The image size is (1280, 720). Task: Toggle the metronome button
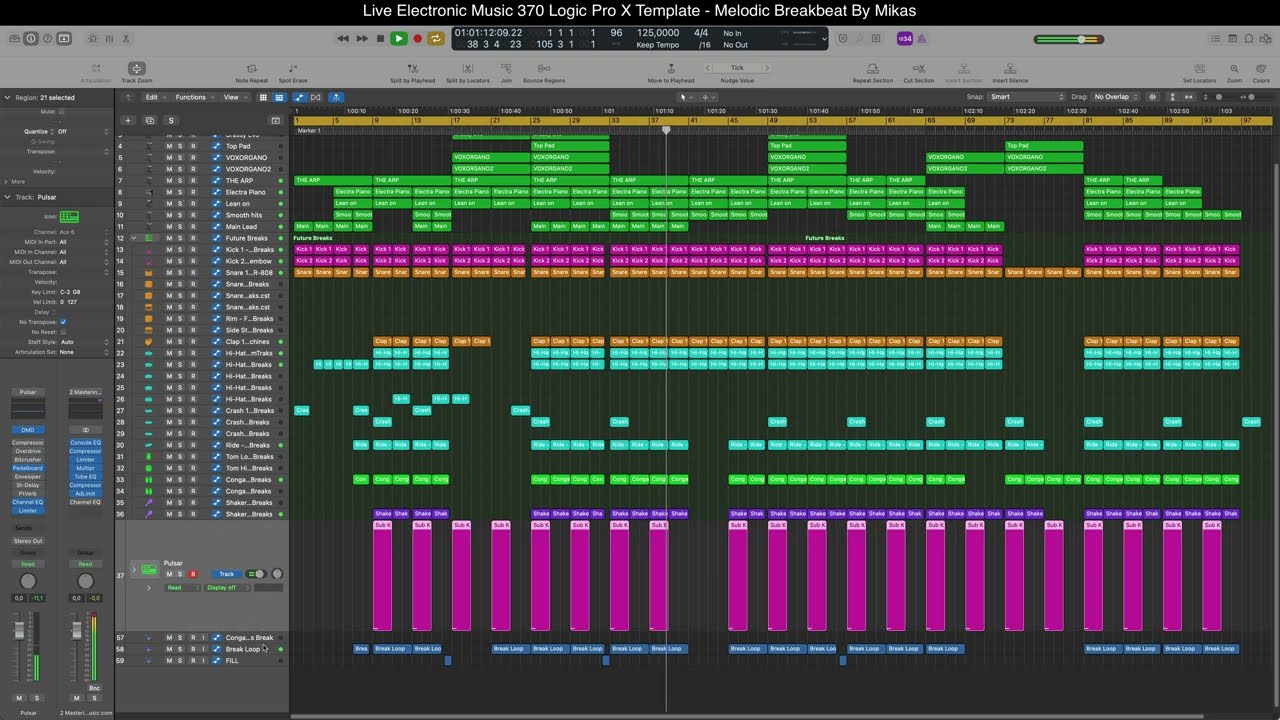click(x=921, y=38)
